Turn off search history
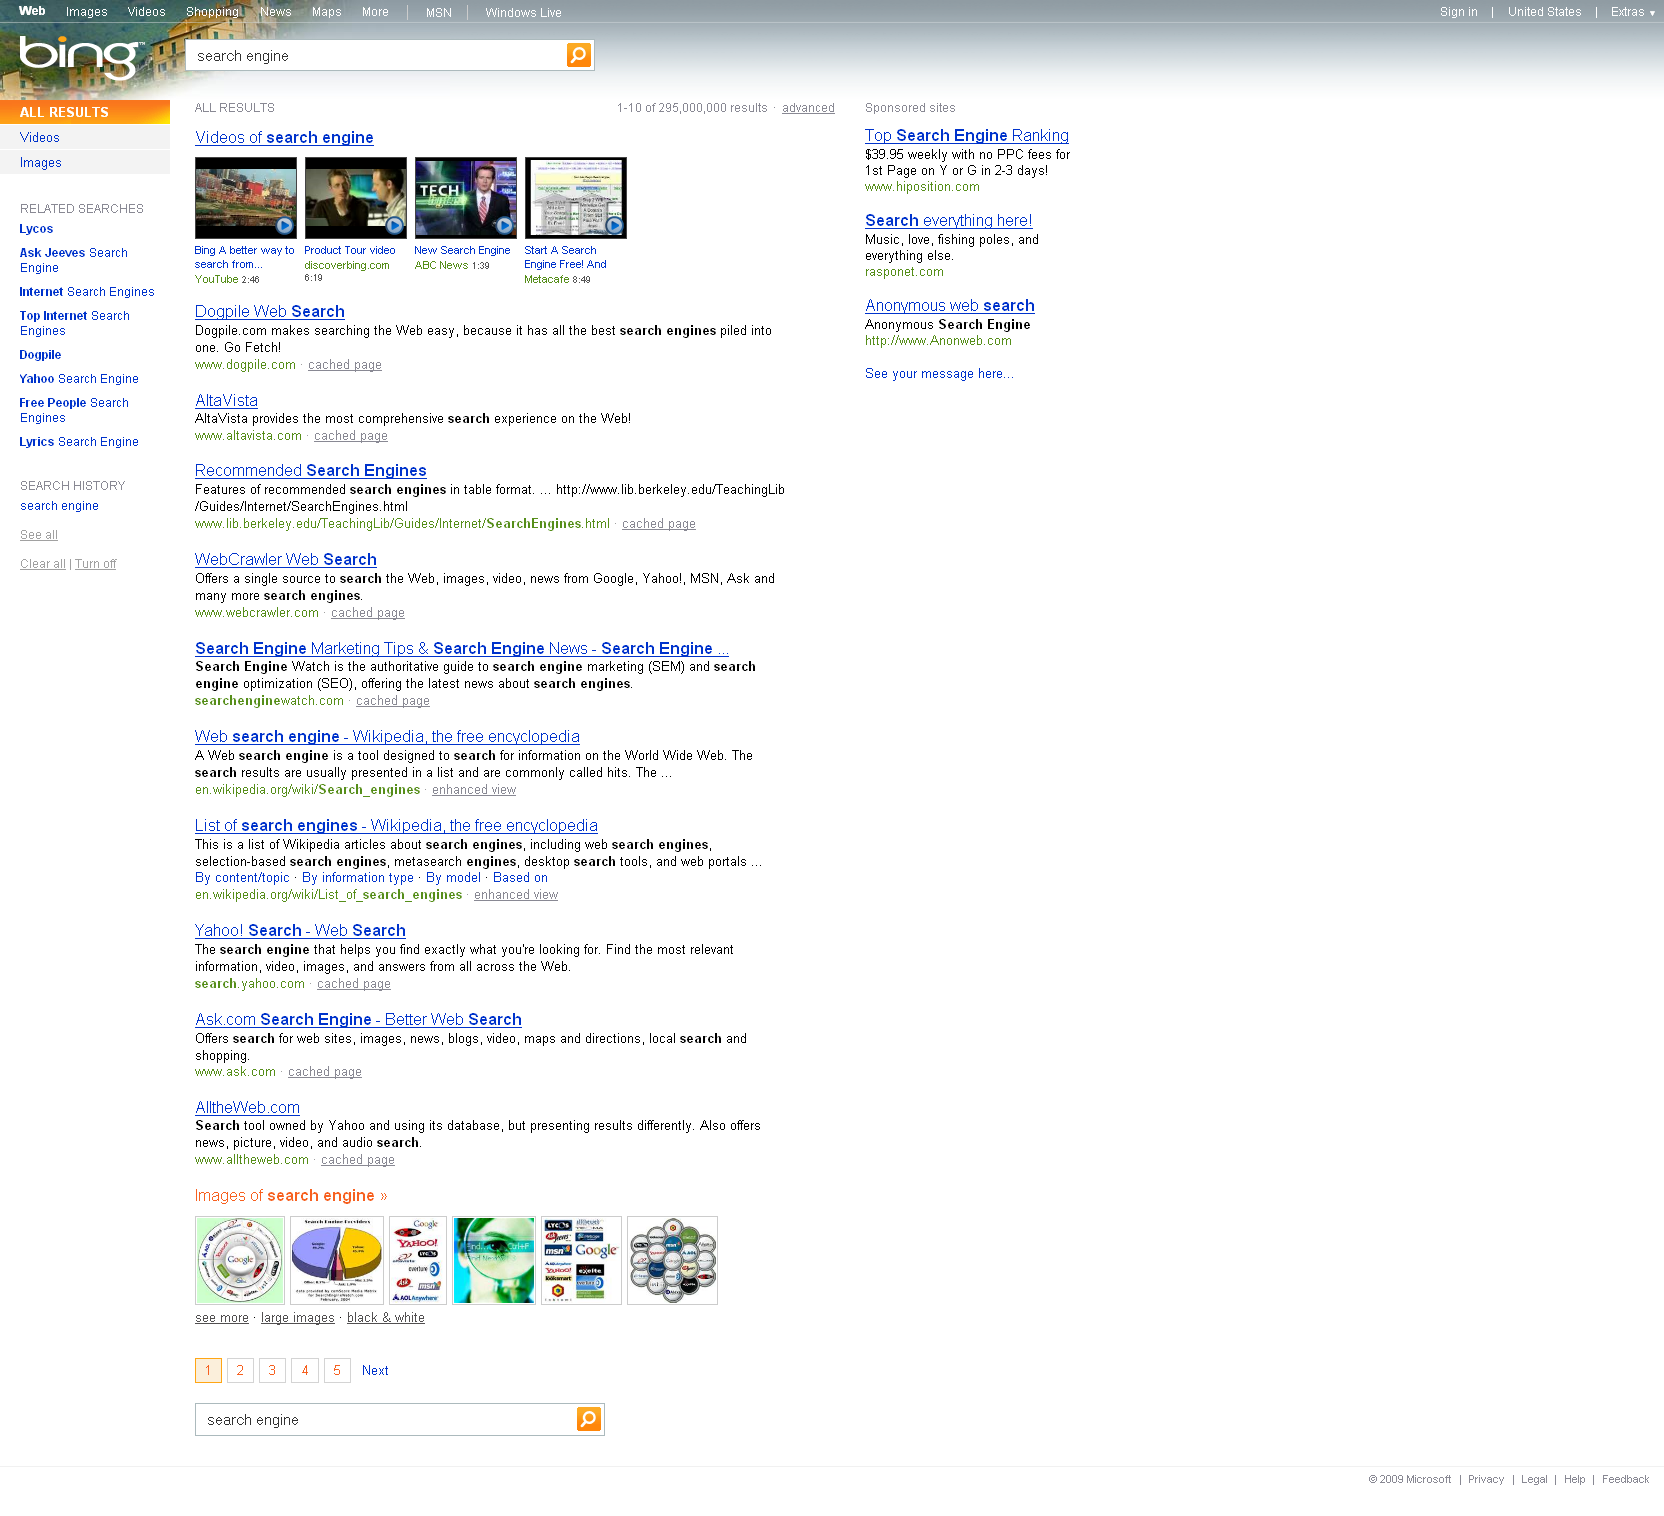This screenshot has height=1516, width=1664. [x=95, y=564]
